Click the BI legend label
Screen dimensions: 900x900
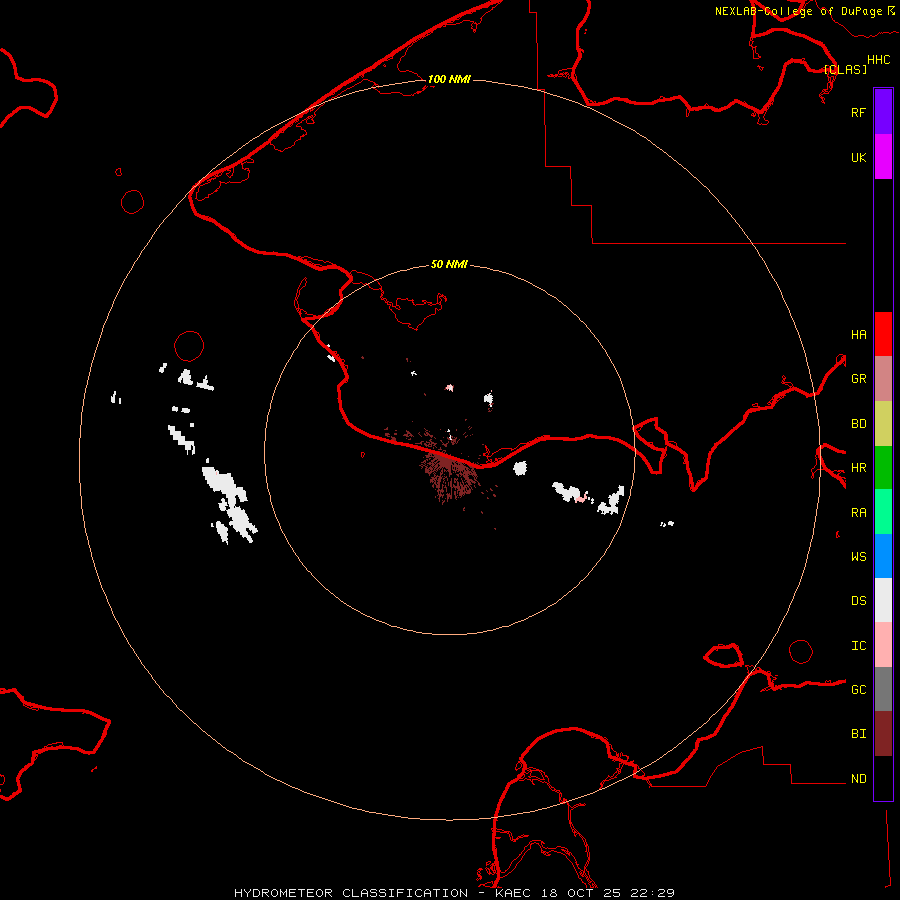858,734
